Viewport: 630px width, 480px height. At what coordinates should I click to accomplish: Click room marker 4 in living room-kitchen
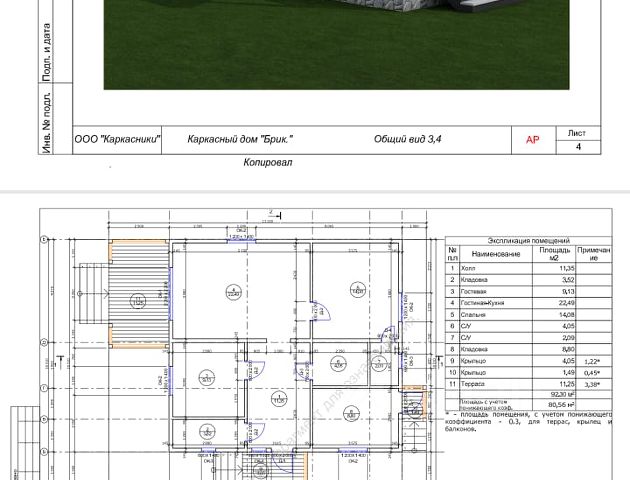click(233, 292)
